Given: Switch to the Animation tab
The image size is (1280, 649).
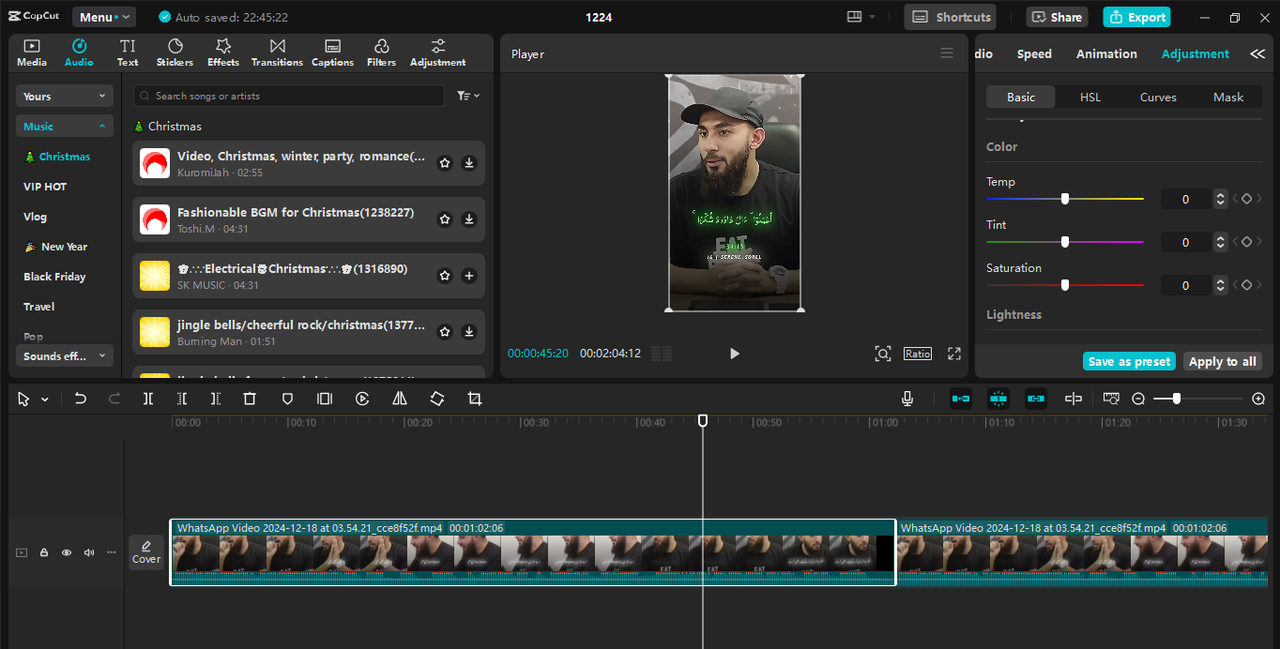Looking at the screenshot, I should point(1106,54).
